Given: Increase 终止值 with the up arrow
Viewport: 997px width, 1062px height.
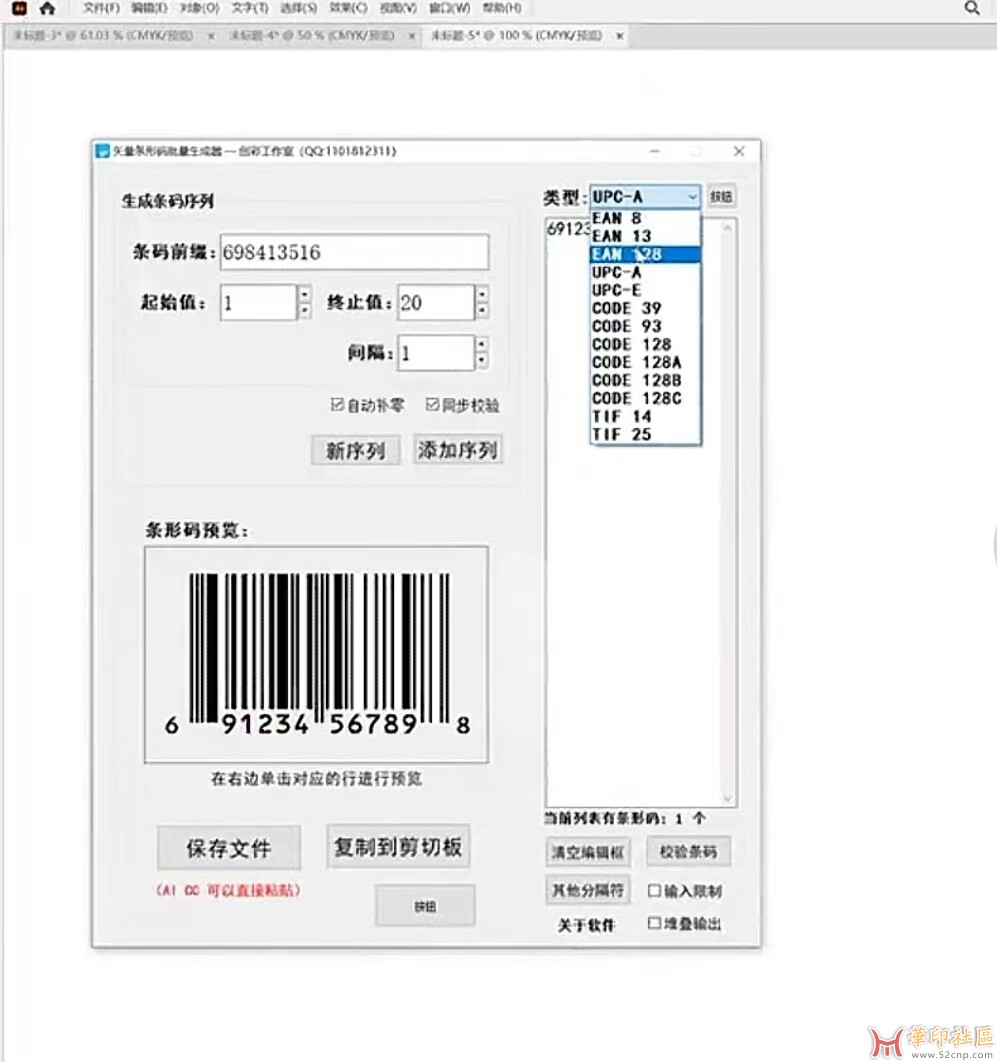Looking at the screenshot, I should 482,294.
